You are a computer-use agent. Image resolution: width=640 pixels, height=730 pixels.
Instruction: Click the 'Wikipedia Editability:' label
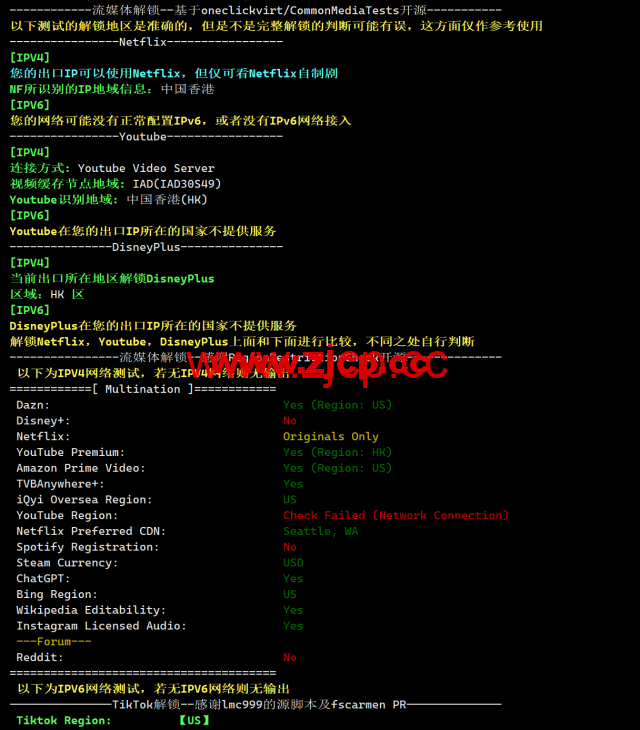[91, 610]
